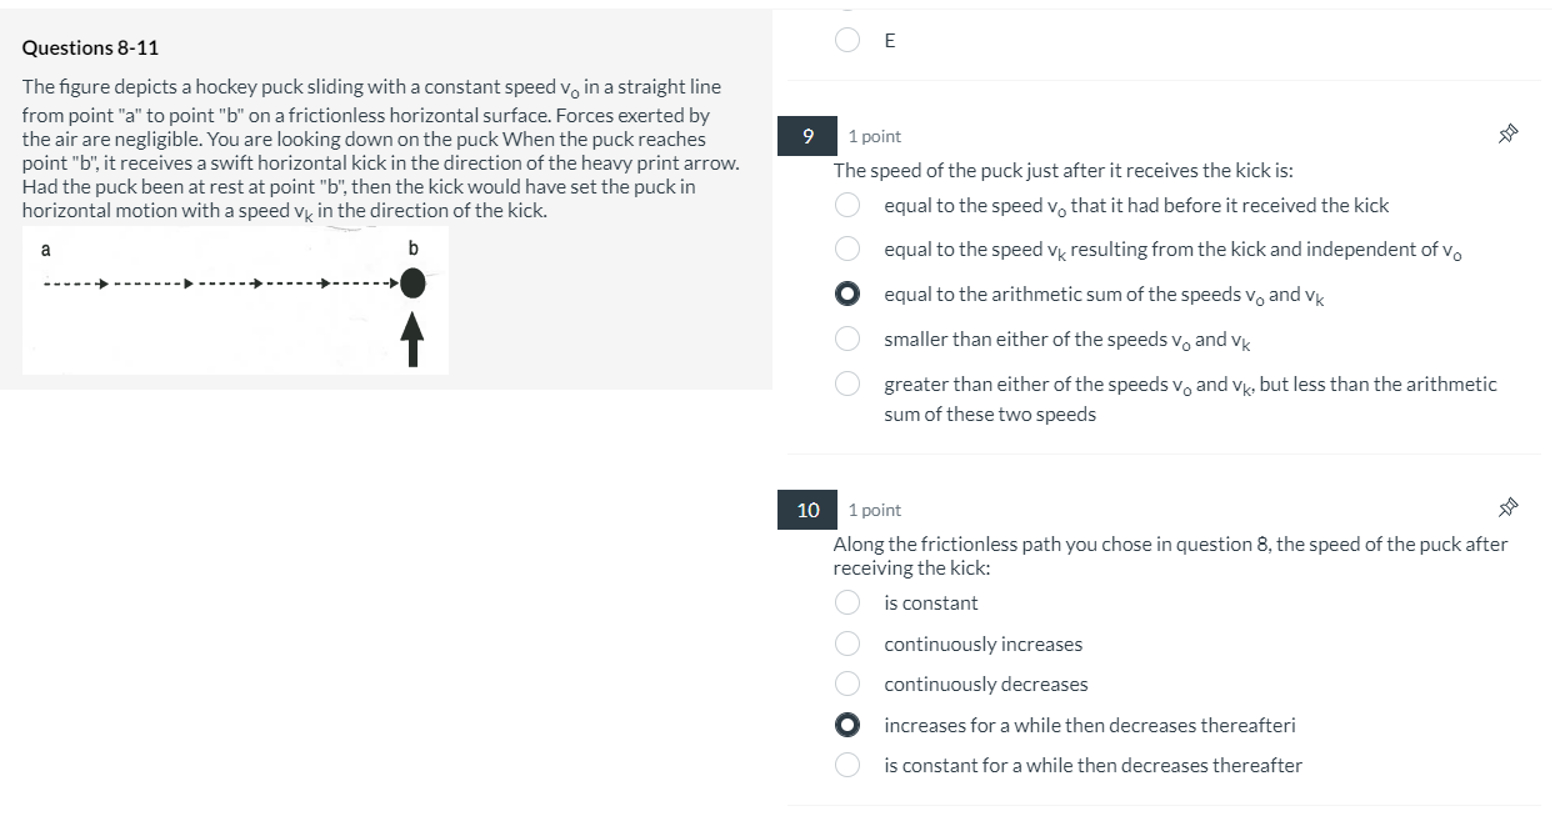Click the Questions 8-11 heading

pyautogui.click(x=88, y=47)
